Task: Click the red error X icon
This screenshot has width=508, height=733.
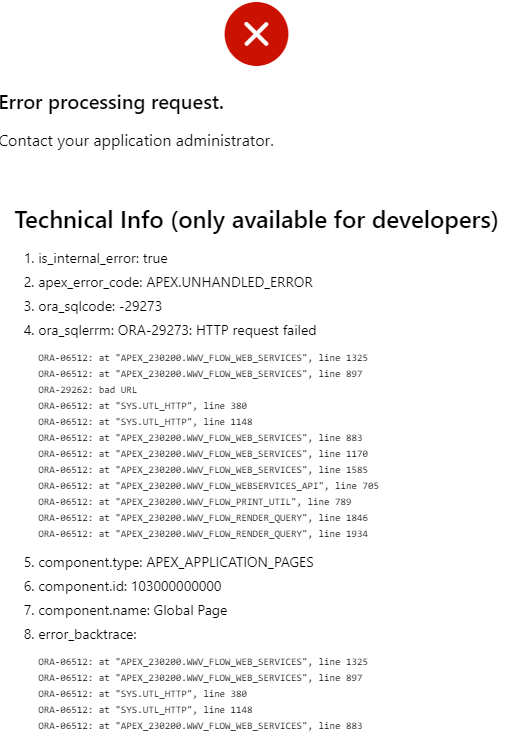Action: coord(256,34)
